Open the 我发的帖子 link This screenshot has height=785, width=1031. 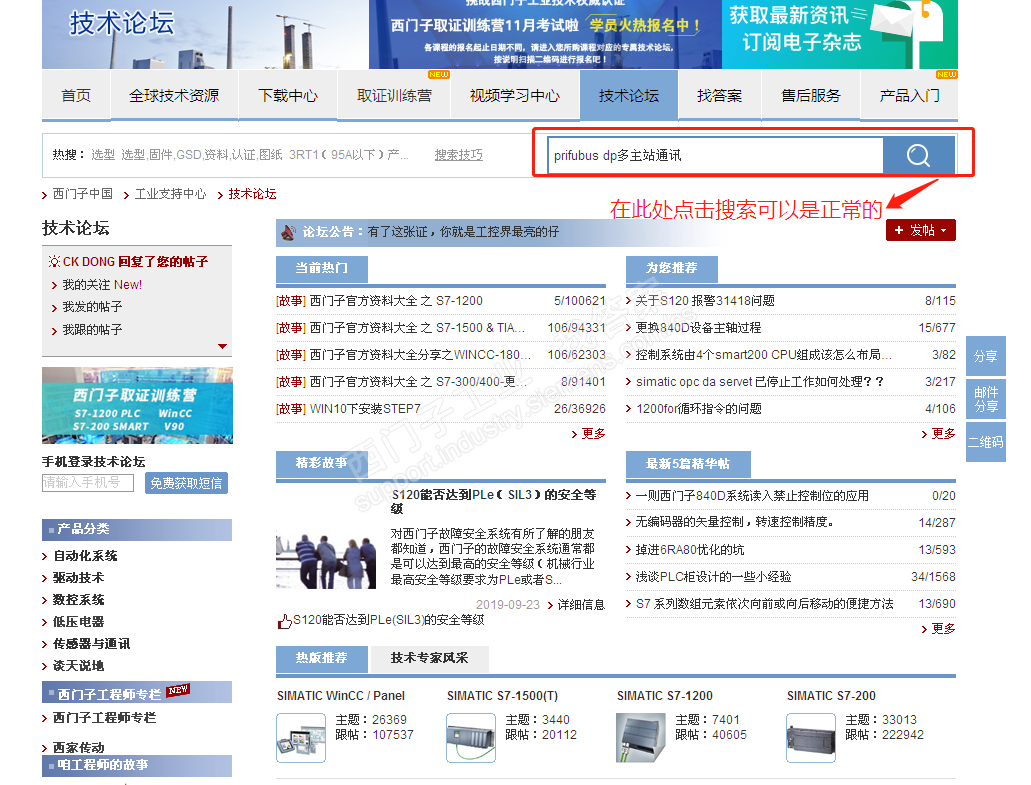tap(92, 307)
